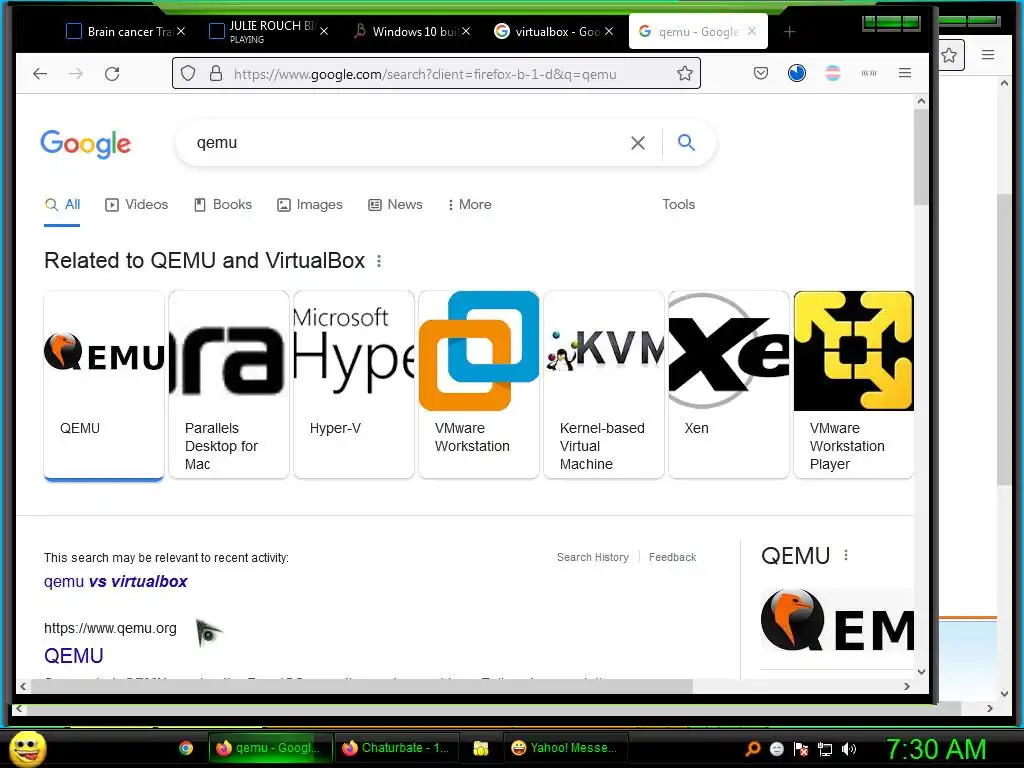Reload the current Google page
The width and height of the screenshot is (1024, 768).
[x=112, y=74]
